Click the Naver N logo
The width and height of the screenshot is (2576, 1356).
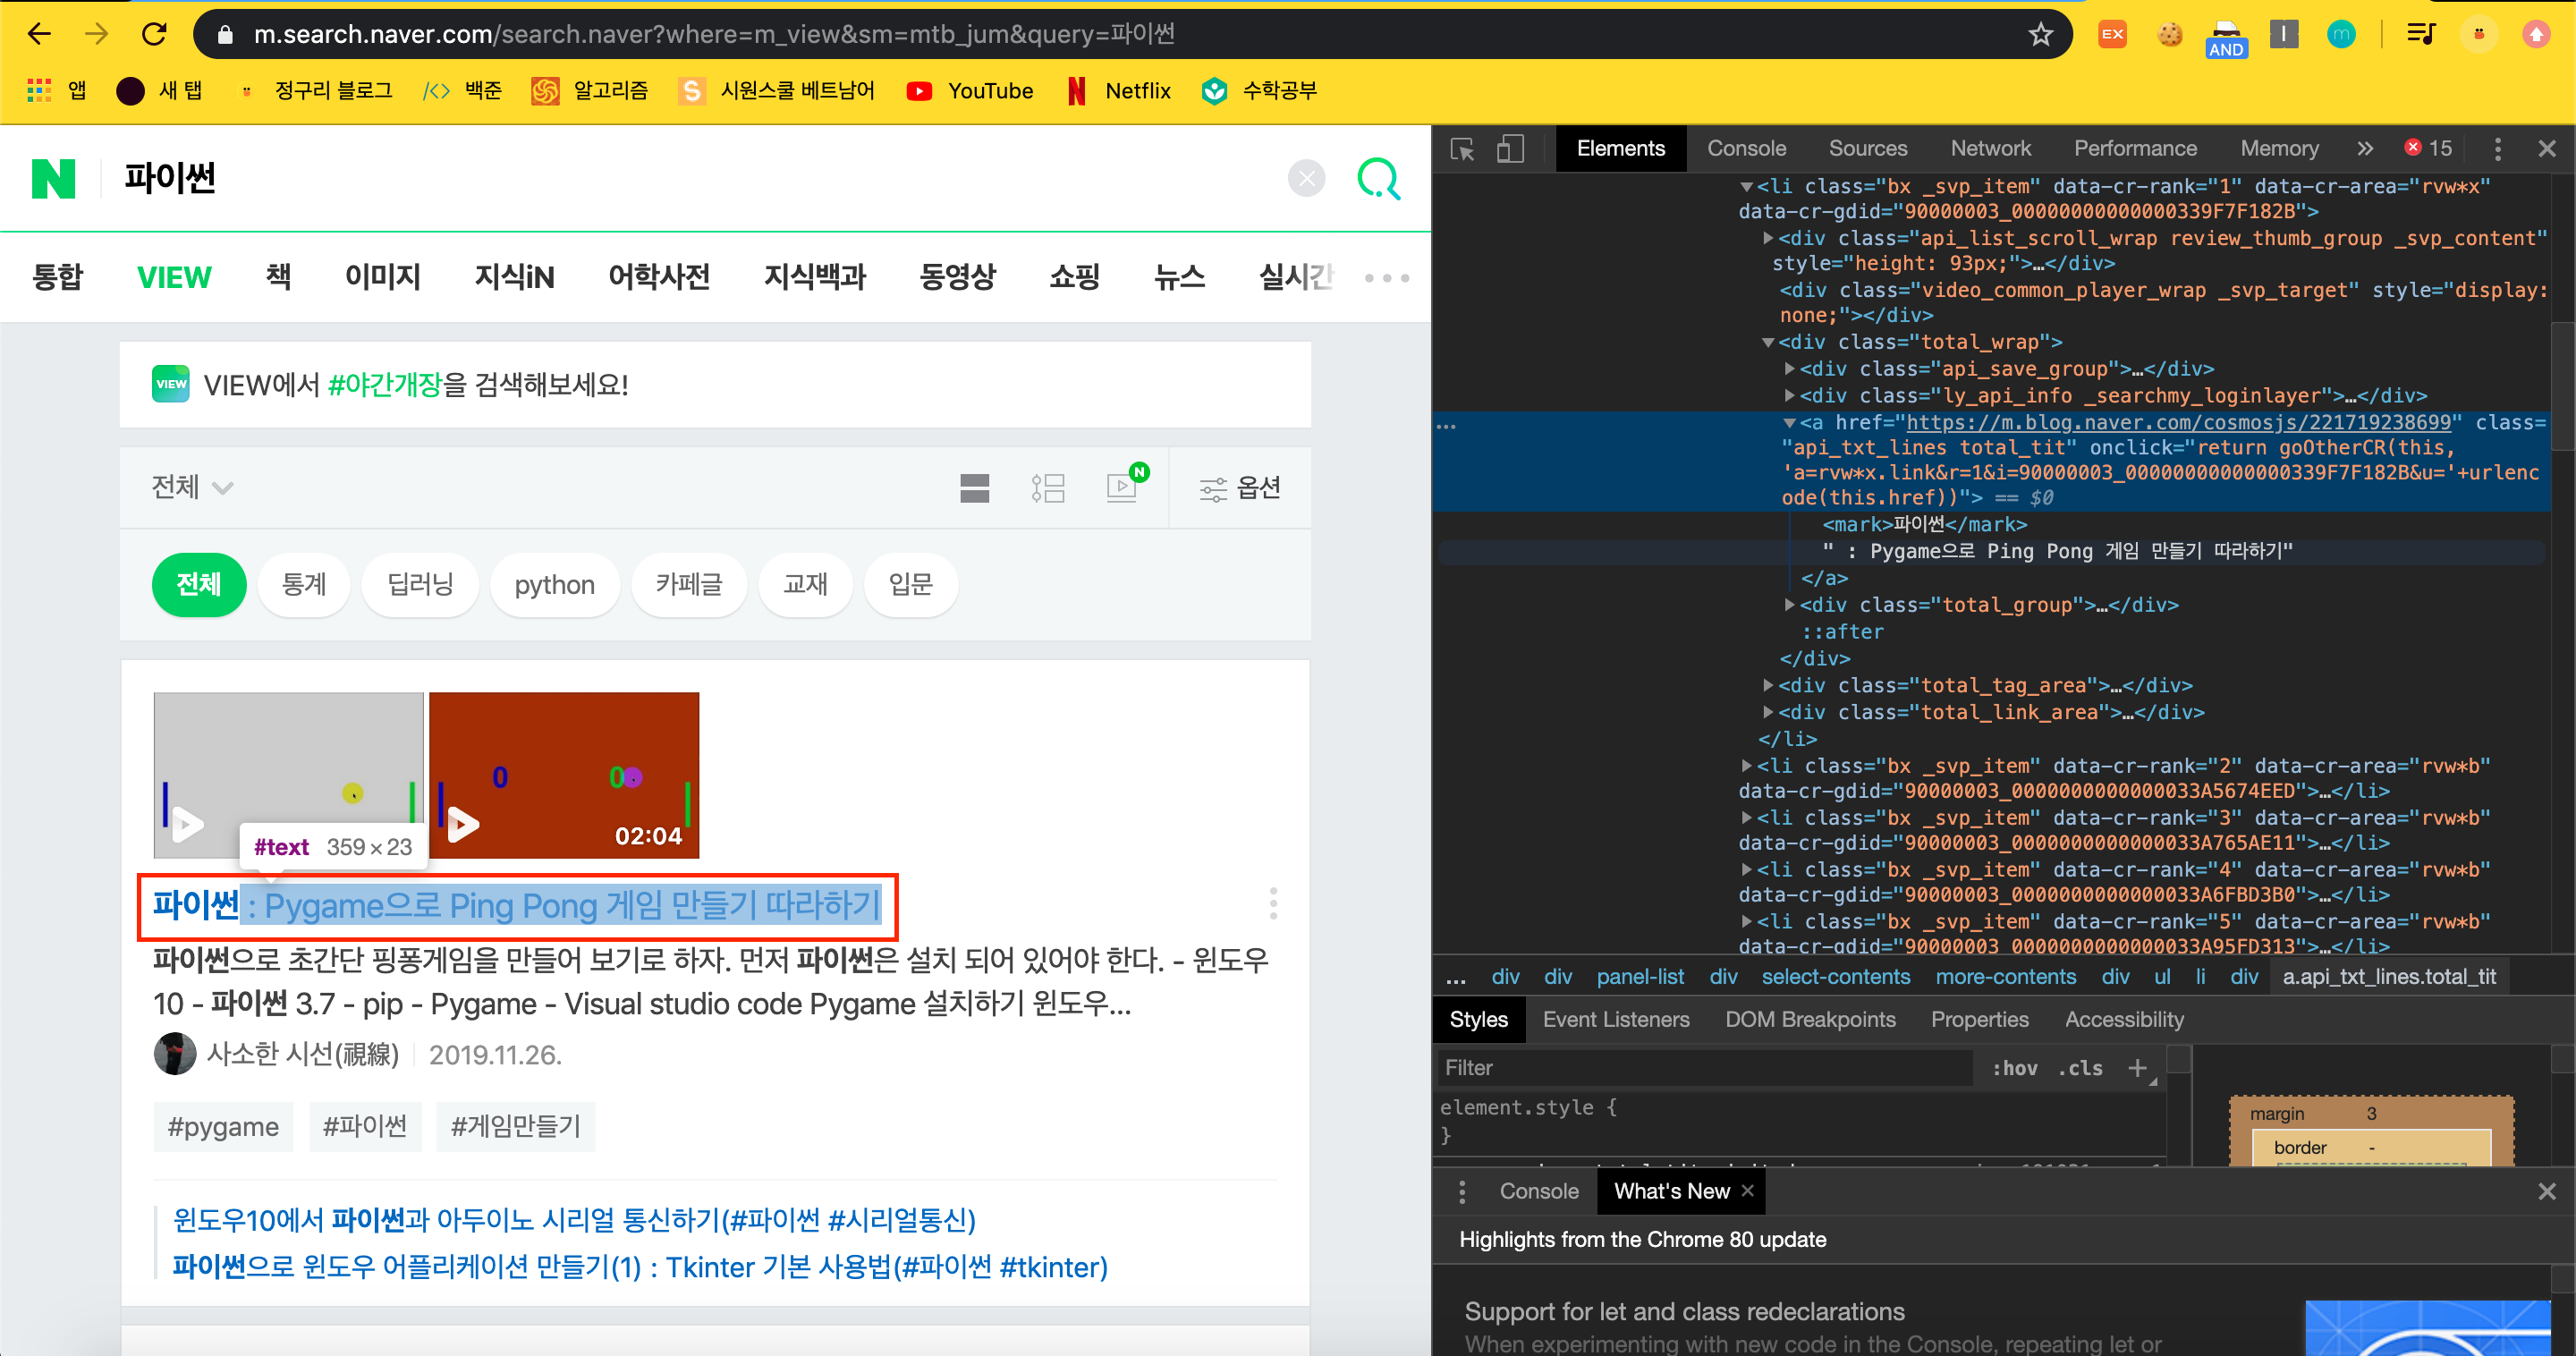53,179
